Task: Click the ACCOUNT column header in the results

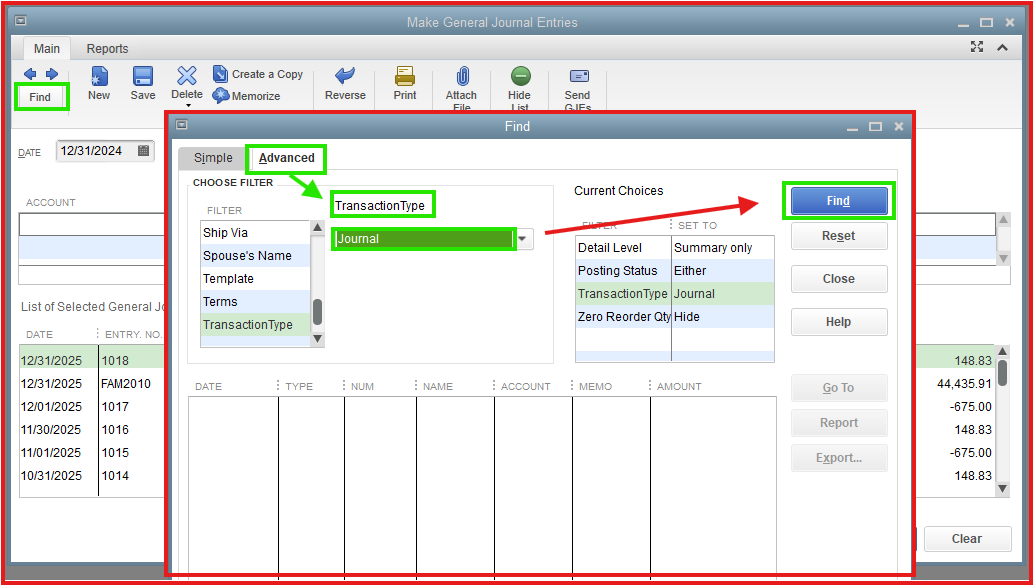Action: pos(526,386)
